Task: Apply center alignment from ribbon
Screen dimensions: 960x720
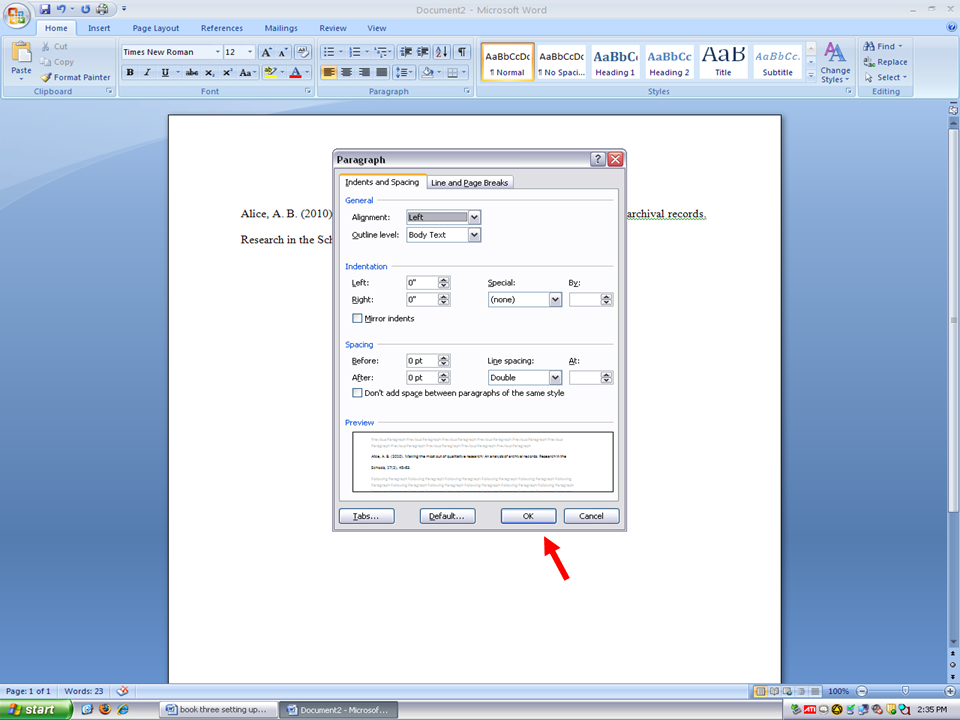Action: (347, 72)
